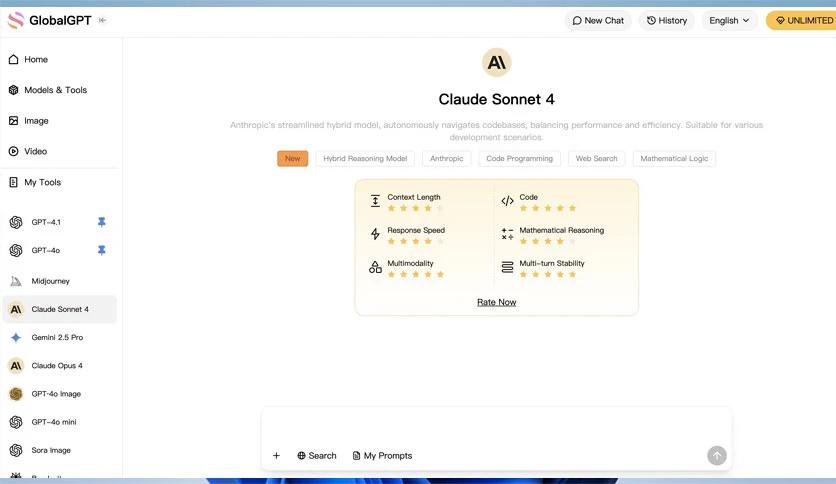The height and width of the screenshot is (484, 836).
Task: Click the UNLIMITED upgrade button
Action: coord(801,20)
